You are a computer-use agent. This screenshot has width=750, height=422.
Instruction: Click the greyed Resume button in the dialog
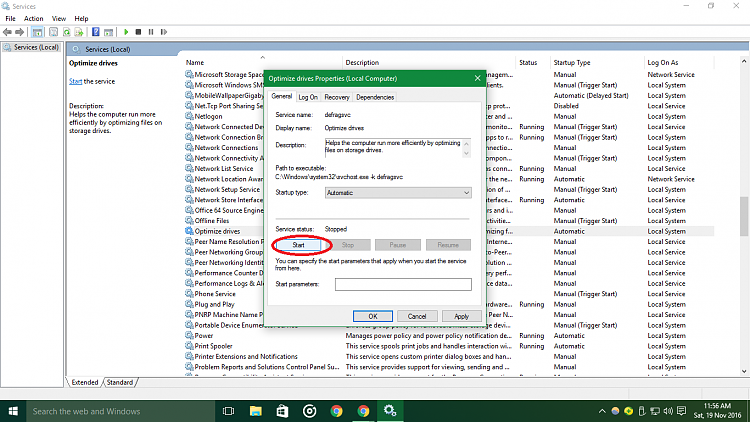coord(448,245)
